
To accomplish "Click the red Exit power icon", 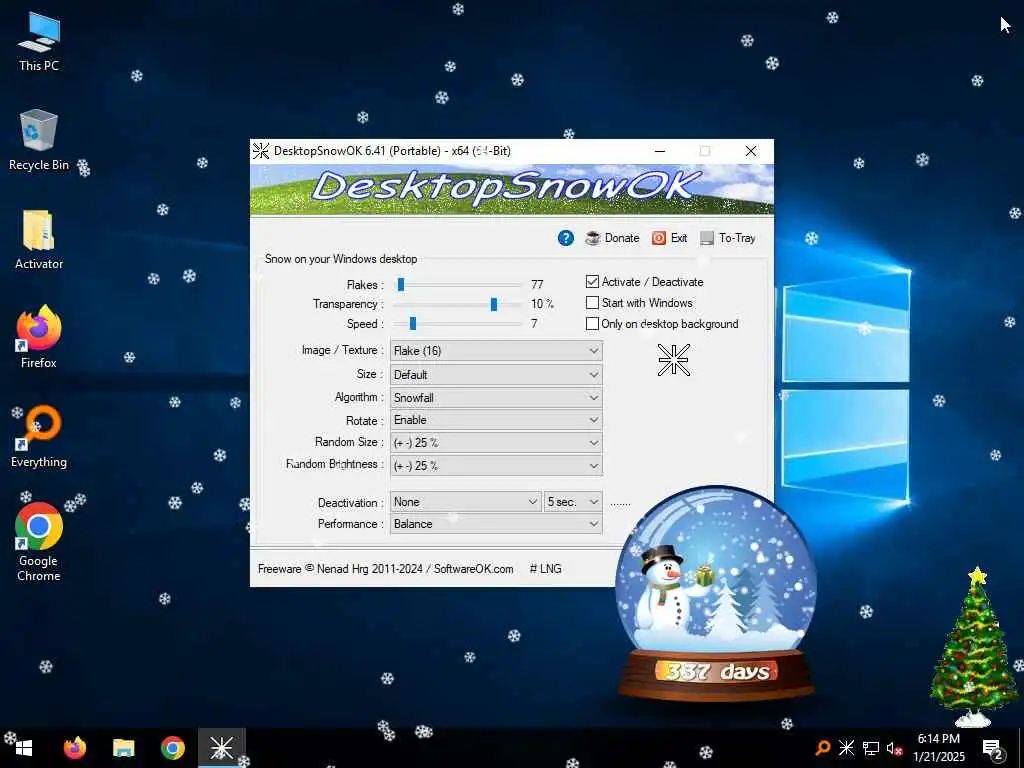I will coord(659,238).
